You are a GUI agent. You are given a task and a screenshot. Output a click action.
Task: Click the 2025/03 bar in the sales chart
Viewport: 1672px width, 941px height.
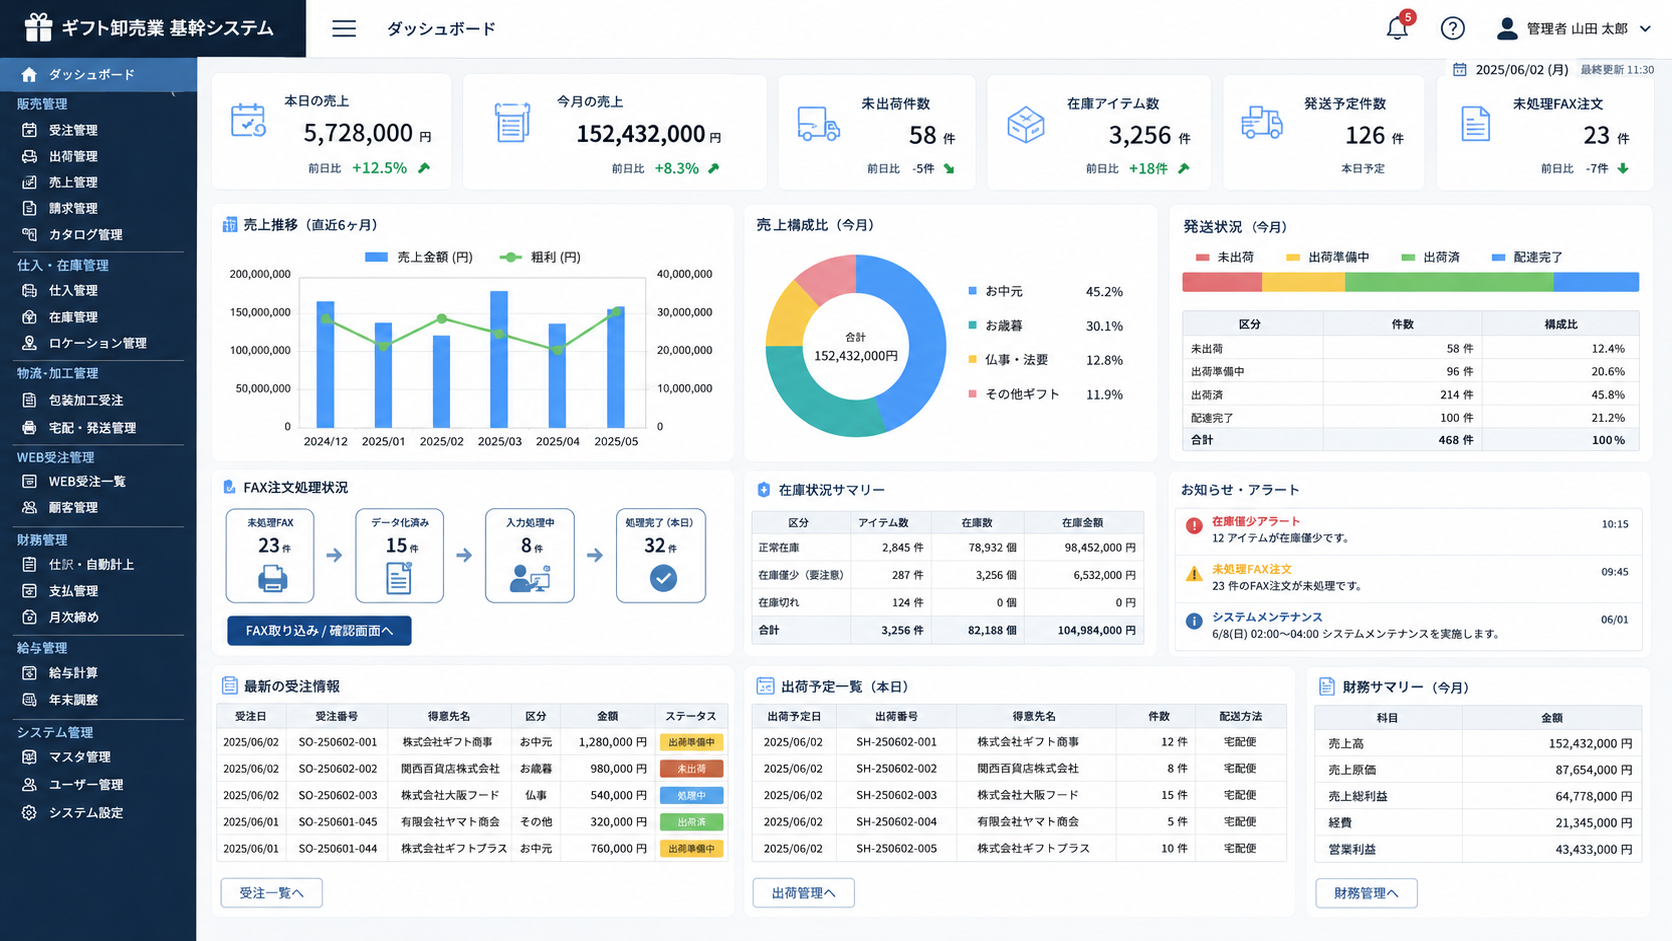[499, 359]
